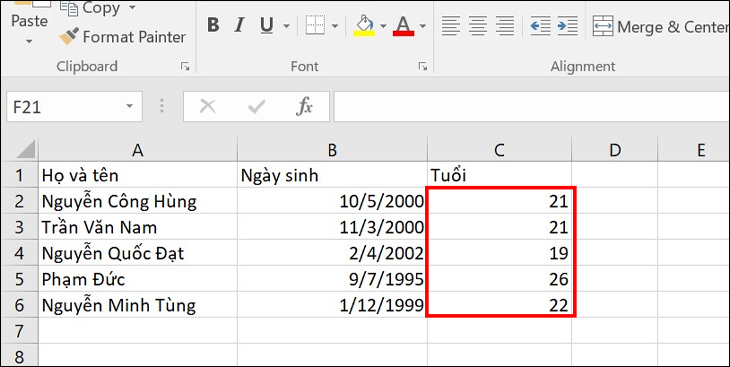Open Font dialog launcher

click(x=423, y=67)
